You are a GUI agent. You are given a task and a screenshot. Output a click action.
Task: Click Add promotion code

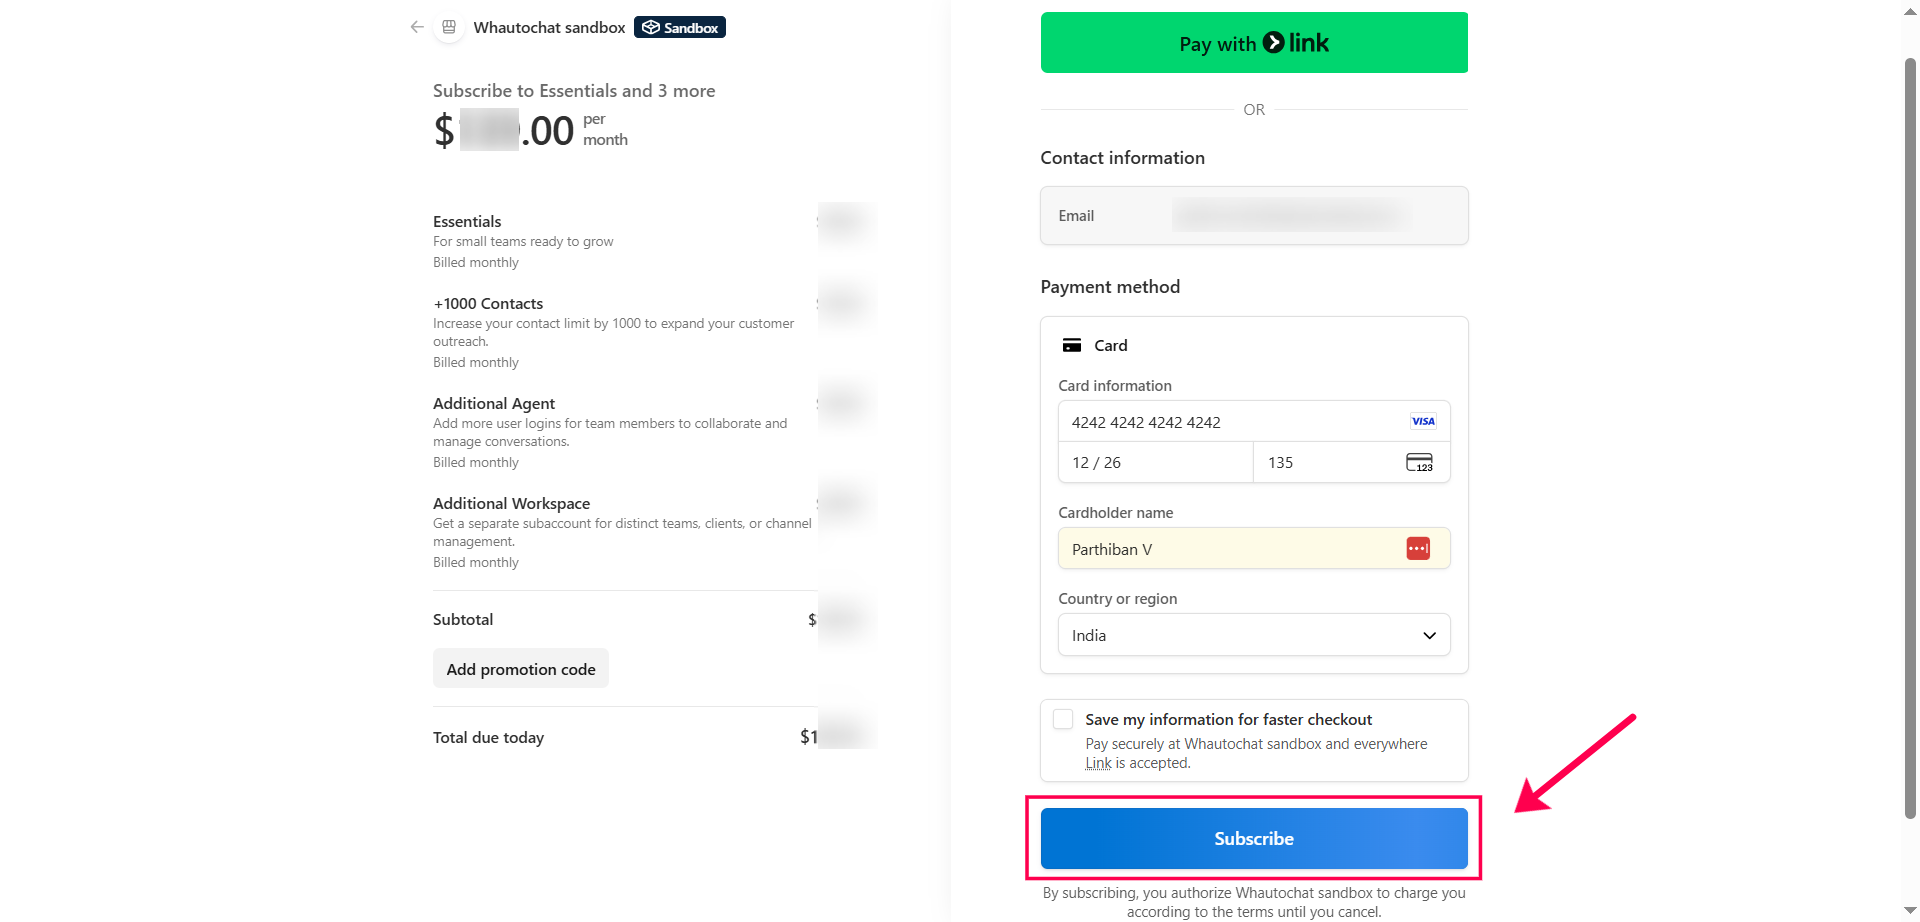[x=520, y=668]
